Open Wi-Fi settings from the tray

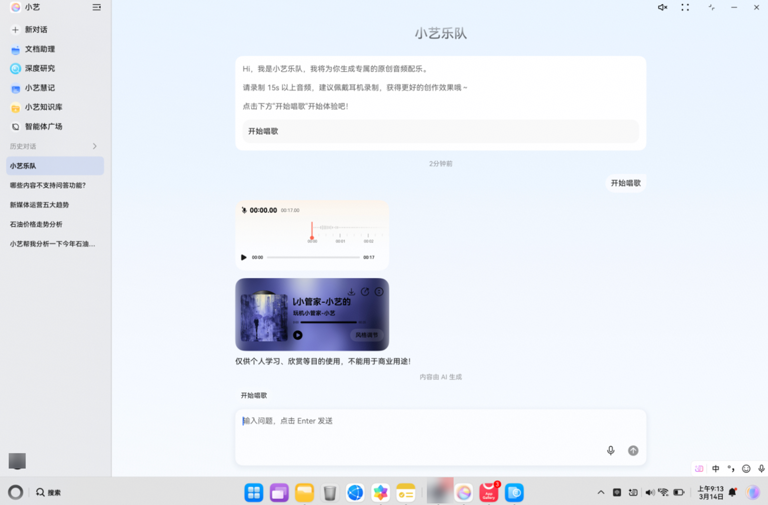(x=664, y=492)
